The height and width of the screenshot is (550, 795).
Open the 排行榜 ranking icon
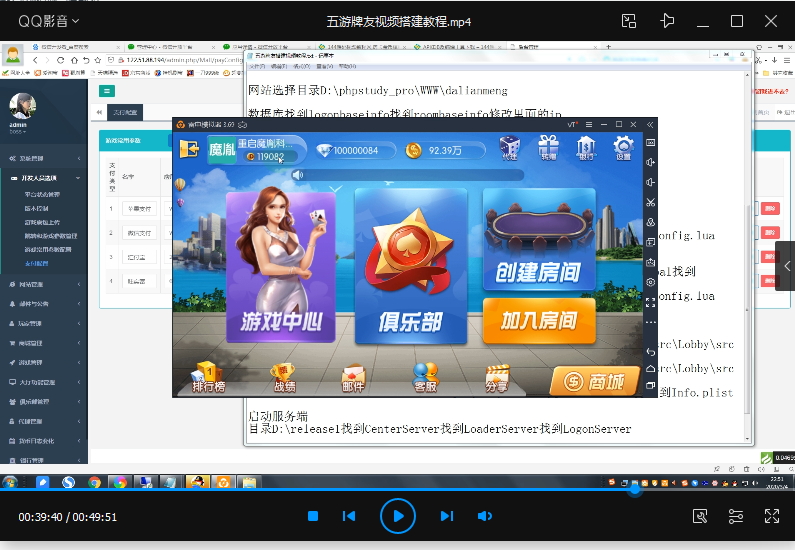[208, 378]
